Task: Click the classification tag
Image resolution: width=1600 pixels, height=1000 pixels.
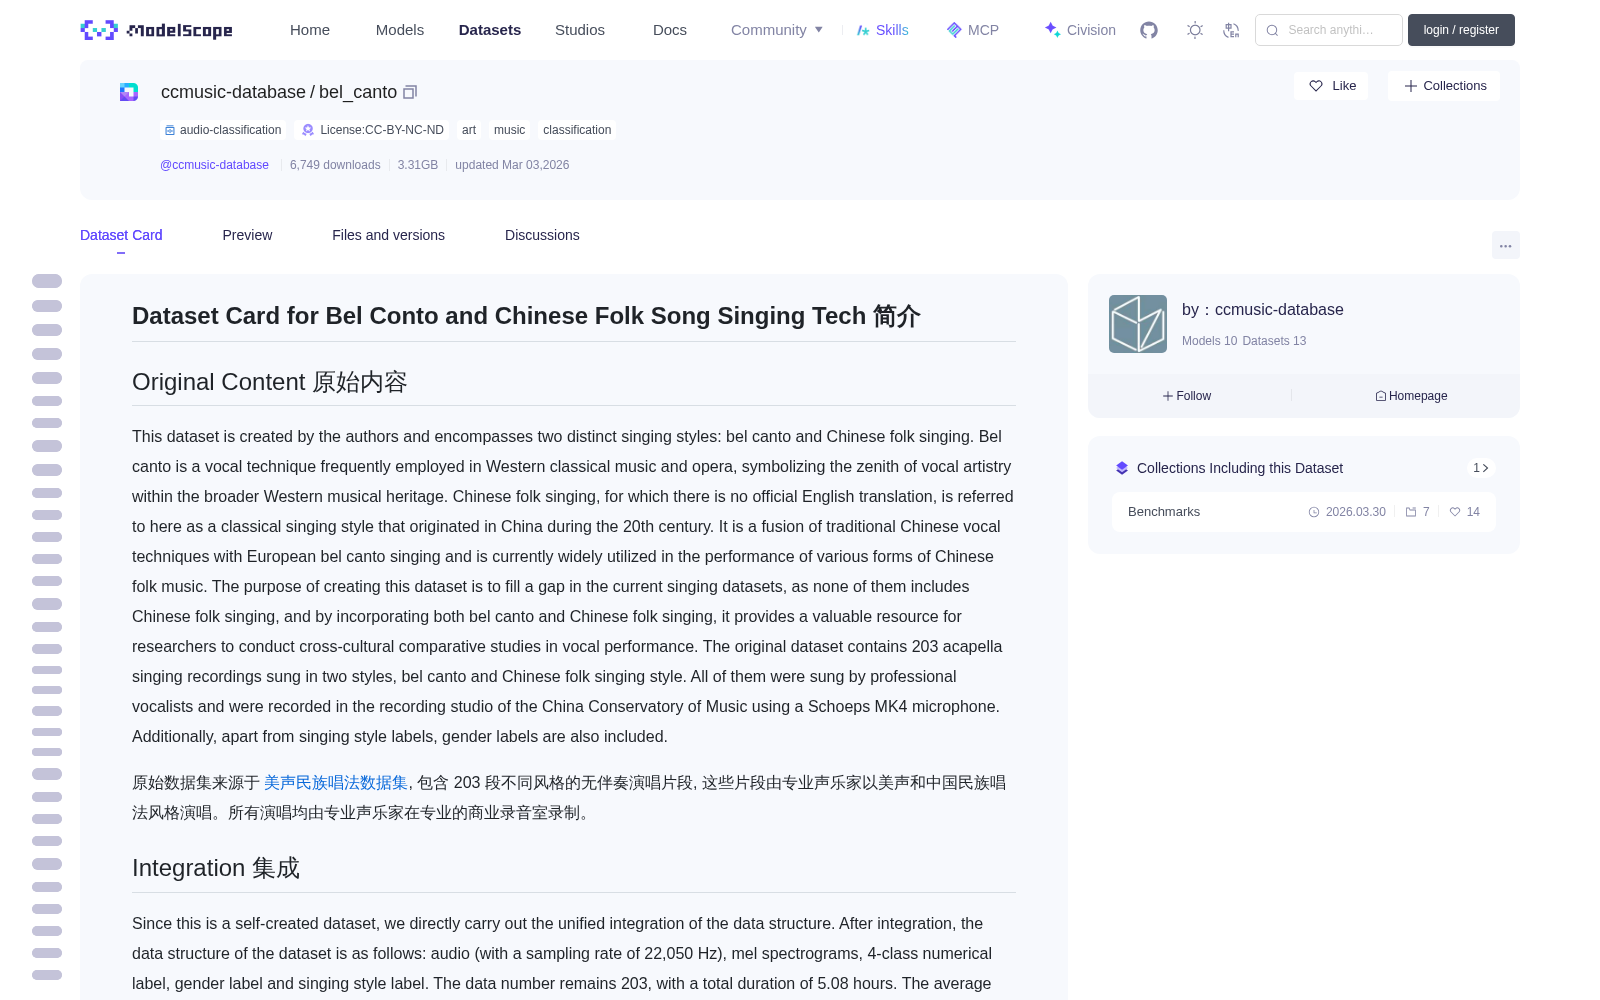Action: (x=577, y=130)
